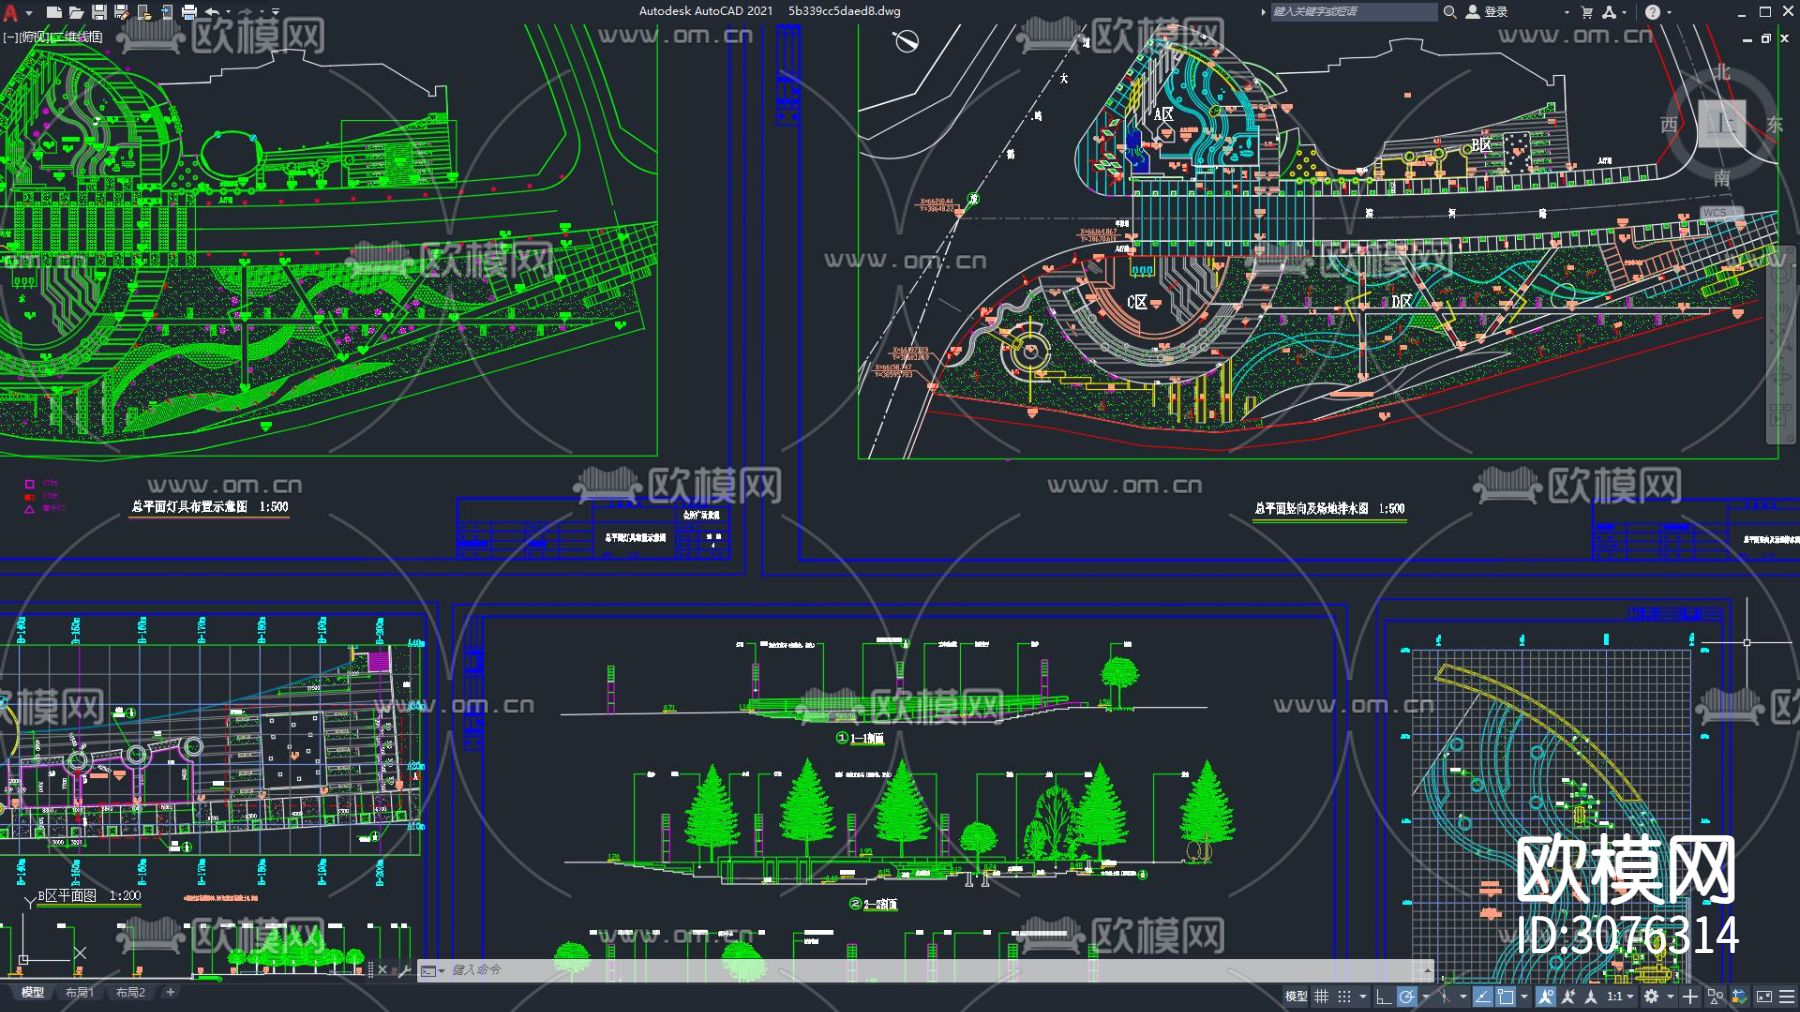Open the [-] viewport controls menu
1800x1012 pixels.
coord(9,37)
